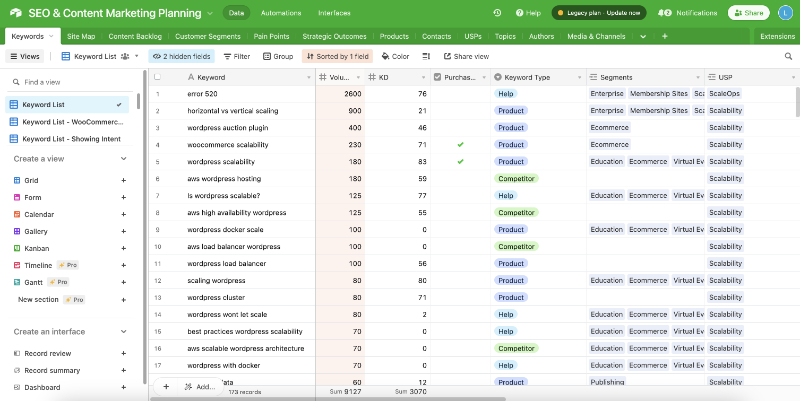Open the search magnifier icon
The height and width of the screenshot is (401, 800).
(788, 56)
